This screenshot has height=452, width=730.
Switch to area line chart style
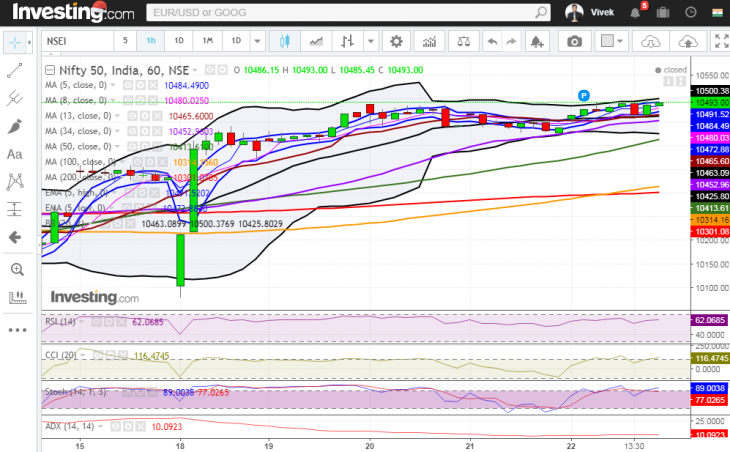tap(316, 41)
